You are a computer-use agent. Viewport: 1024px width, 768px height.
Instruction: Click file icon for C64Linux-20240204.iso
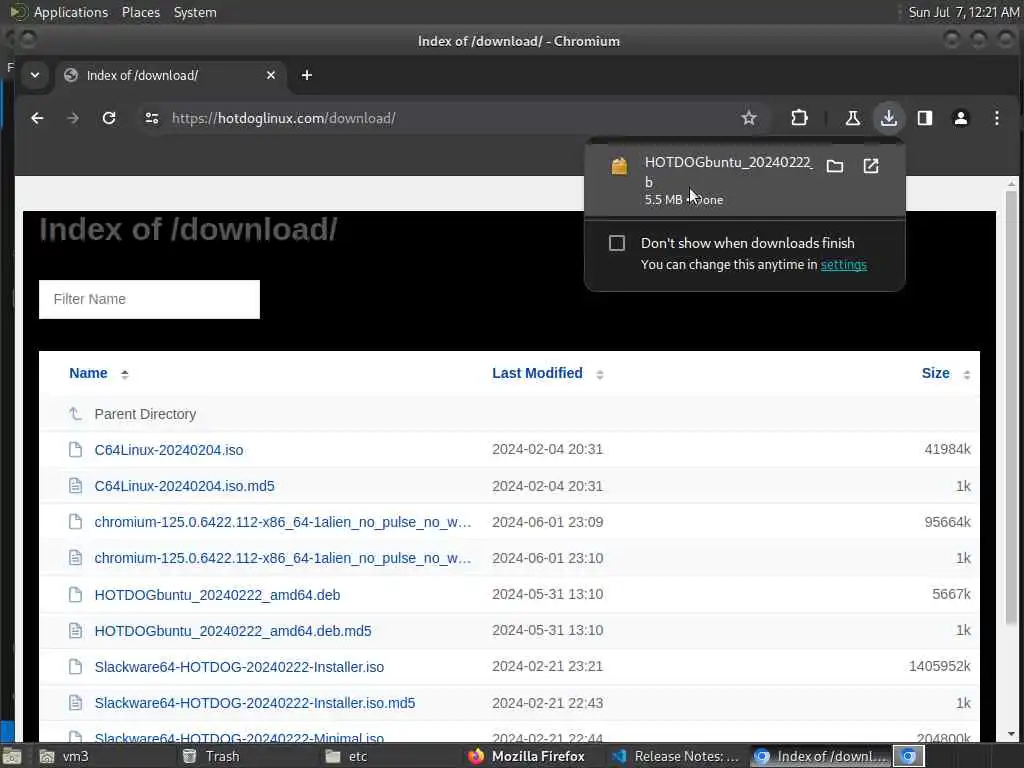pyautogui.click(x=76, y=449)
